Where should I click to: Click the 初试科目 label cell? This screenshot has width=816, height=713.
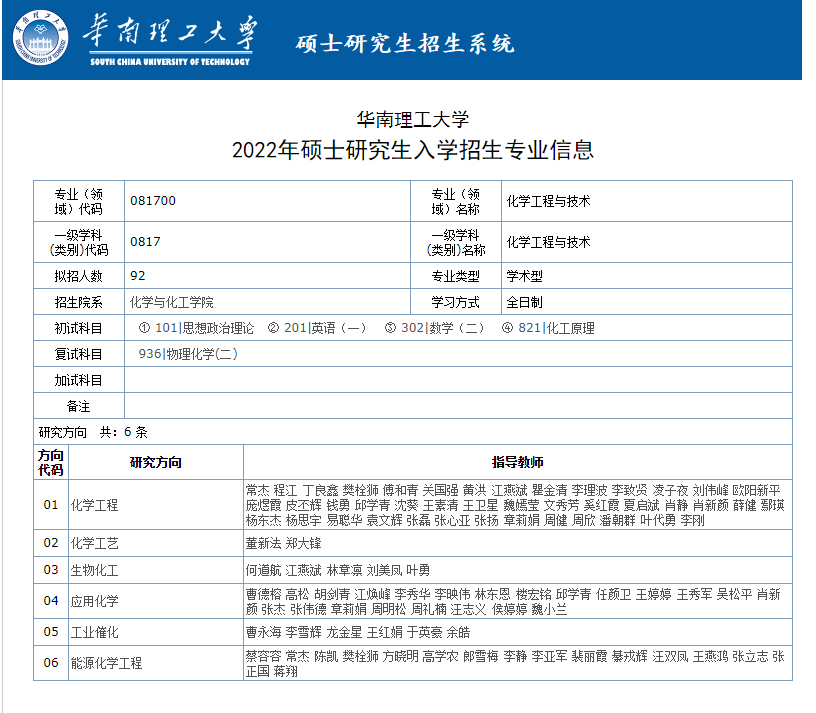coord(79,328)
